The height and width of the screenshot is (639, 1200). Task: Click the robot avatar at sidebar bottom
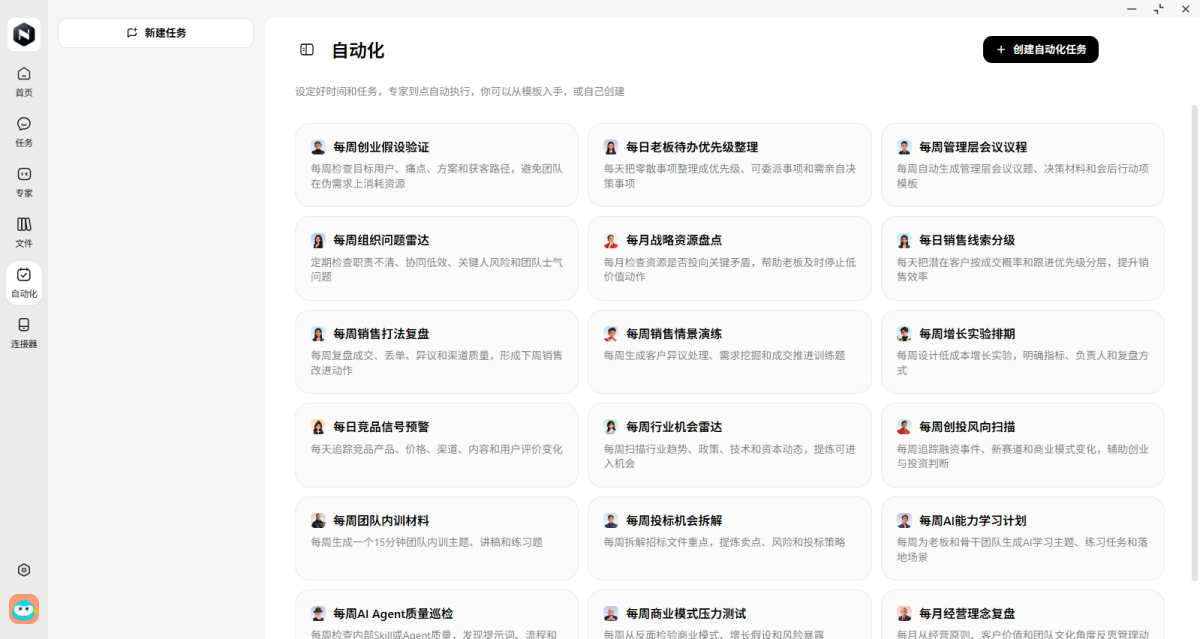tap(24, 609)
